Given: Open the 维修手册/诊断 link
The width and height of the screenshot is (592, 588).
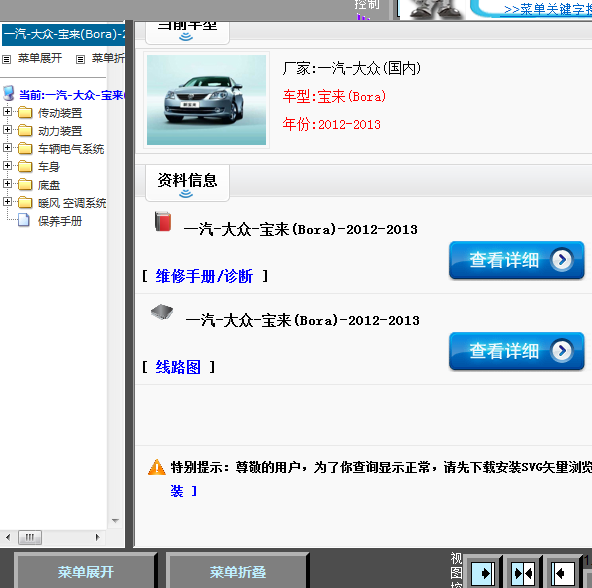Looking at the screenshot, I should [x=204, y=276].
